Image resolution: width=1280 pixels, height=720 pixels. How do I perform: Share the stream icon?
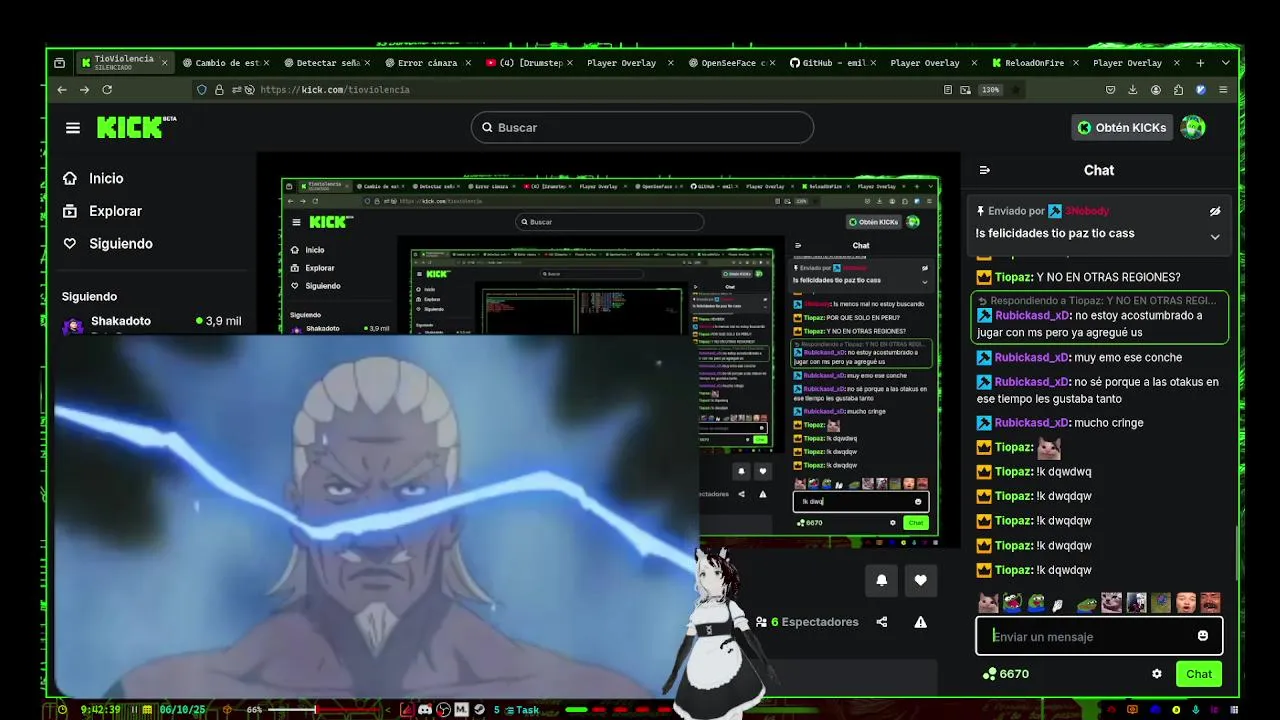[x=882, y=622]
